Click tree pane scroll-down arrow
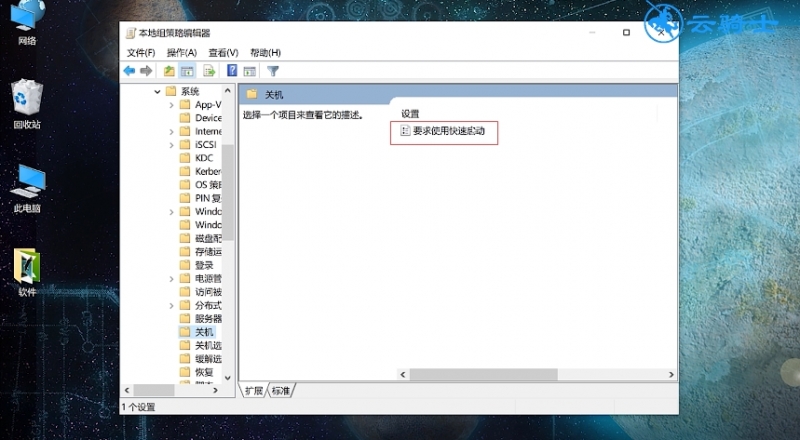 click(x=228, y=378)
